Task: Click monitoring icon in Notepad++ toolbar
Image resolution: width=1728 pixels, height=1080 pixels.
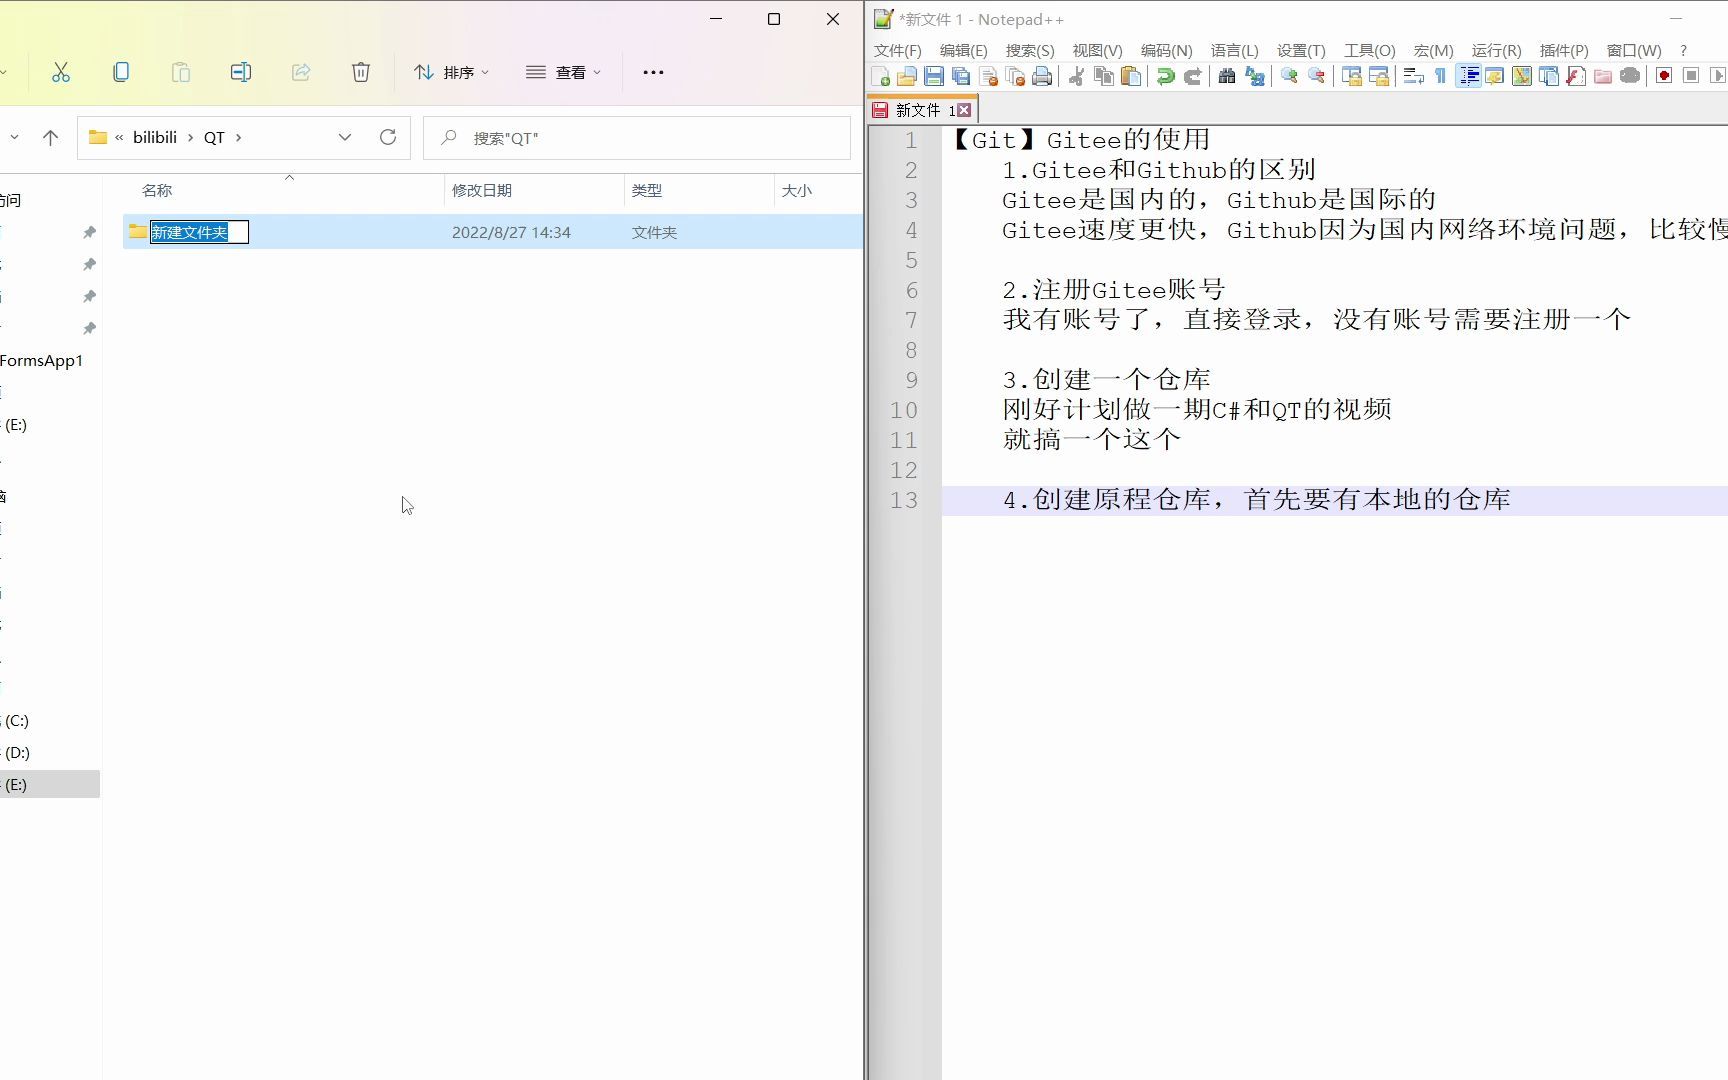Action: coord(1630,77)
